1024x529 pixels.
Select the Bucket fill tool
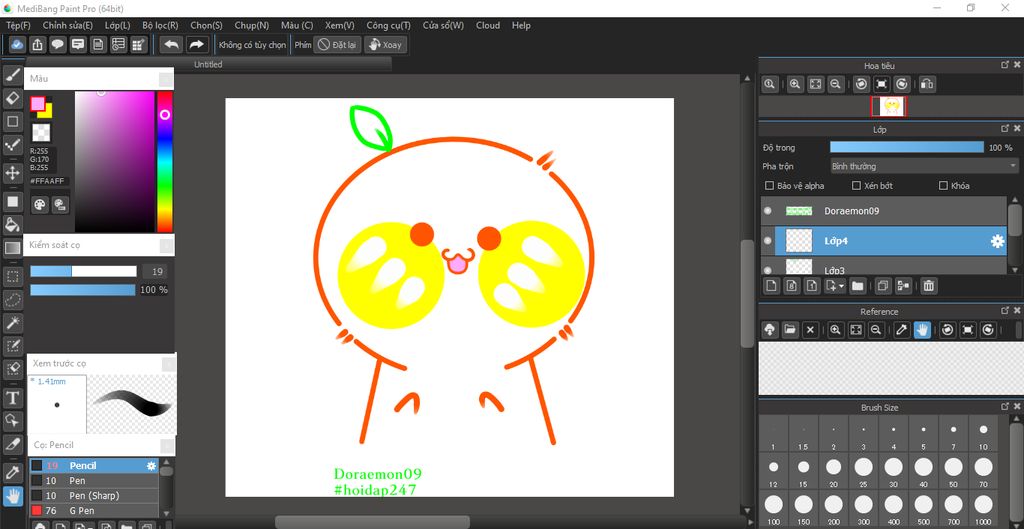point(13,224)
